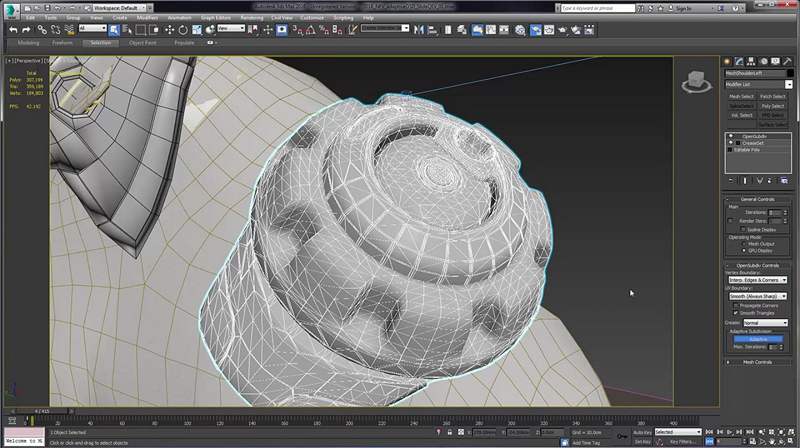Select the Select and Link tool
Viewport: 800px width, 448px height.
coord(42,29)
